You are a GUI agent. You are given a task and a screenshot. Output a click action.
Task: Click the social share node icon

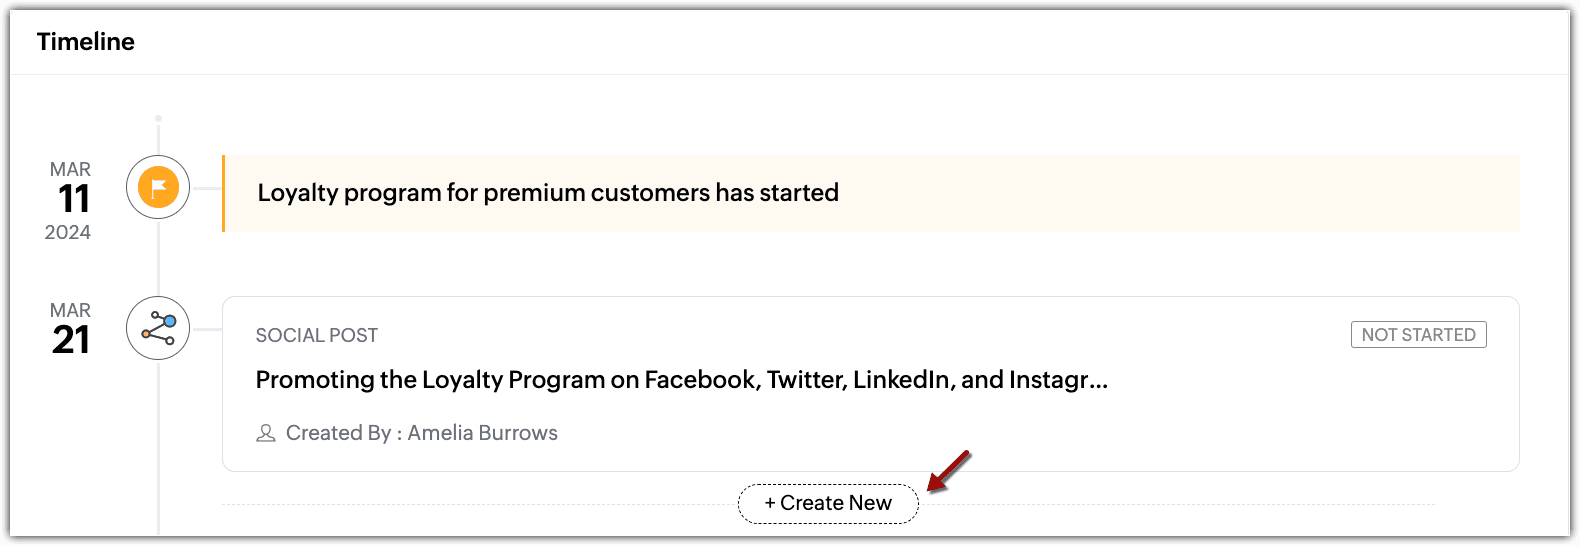coord(158,328)
